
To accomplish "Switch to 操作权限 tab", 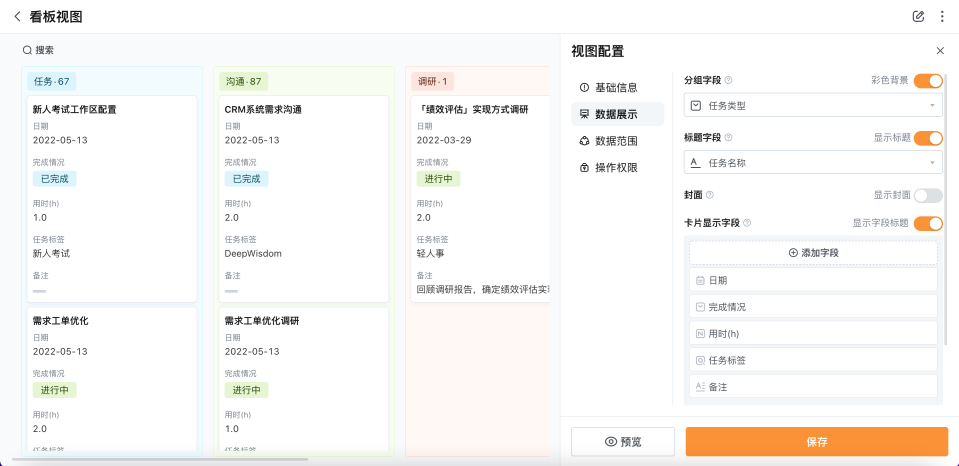I will (617, 168).
